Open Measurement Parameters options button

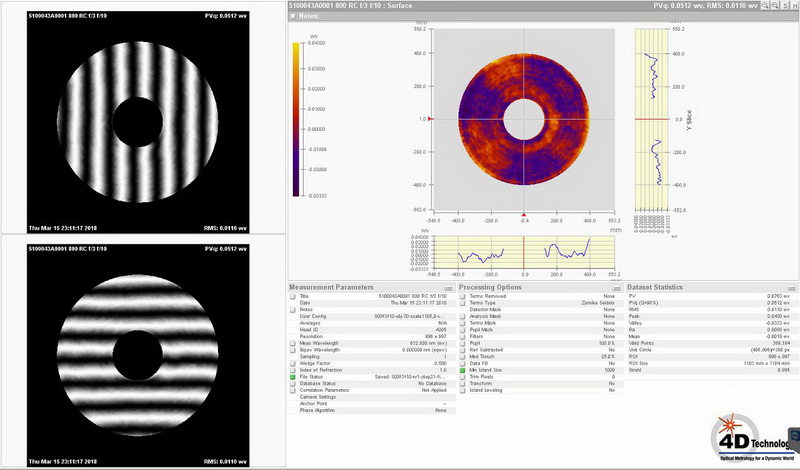[x=449, y=288]
